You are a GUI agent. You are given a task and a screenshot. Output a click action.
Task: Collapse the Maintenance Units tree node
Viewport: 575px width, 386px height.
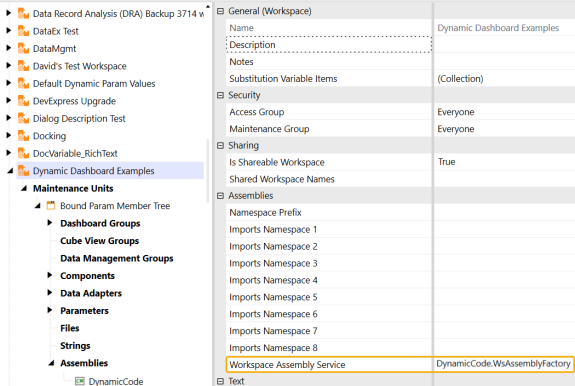pos(24,188)
